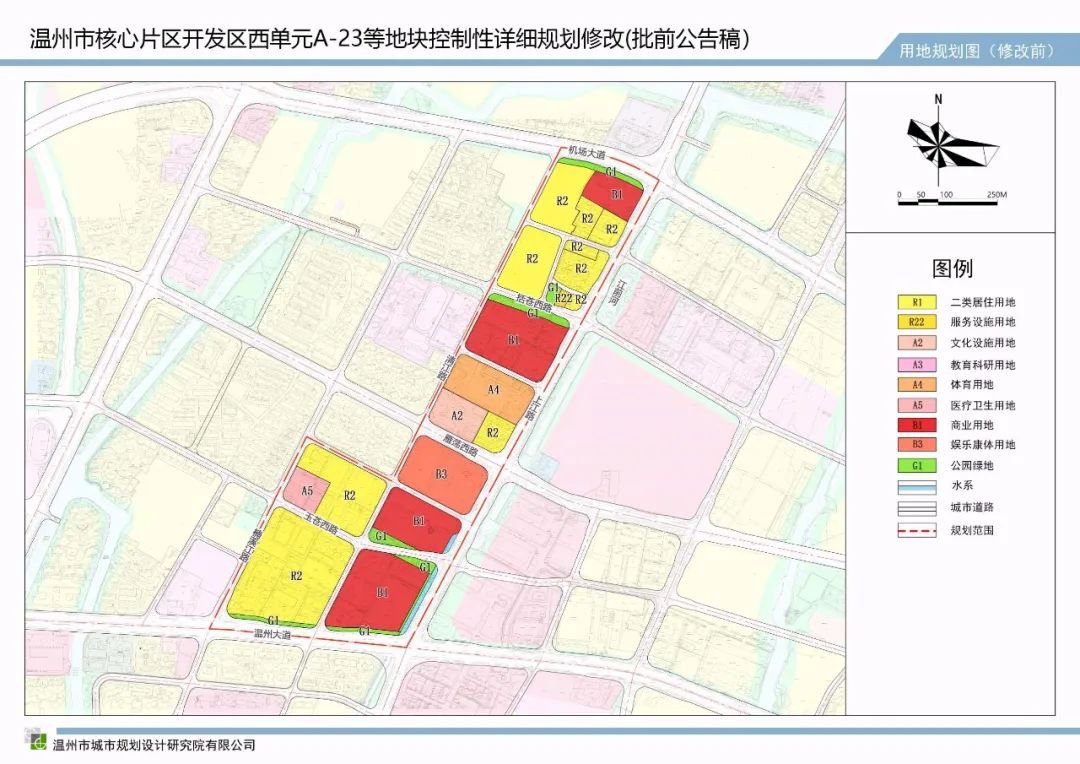Click the 温州市城市规划设计研究院有限公司 footer text
This screenshot has width=1080, height=764.
point(154,745)
